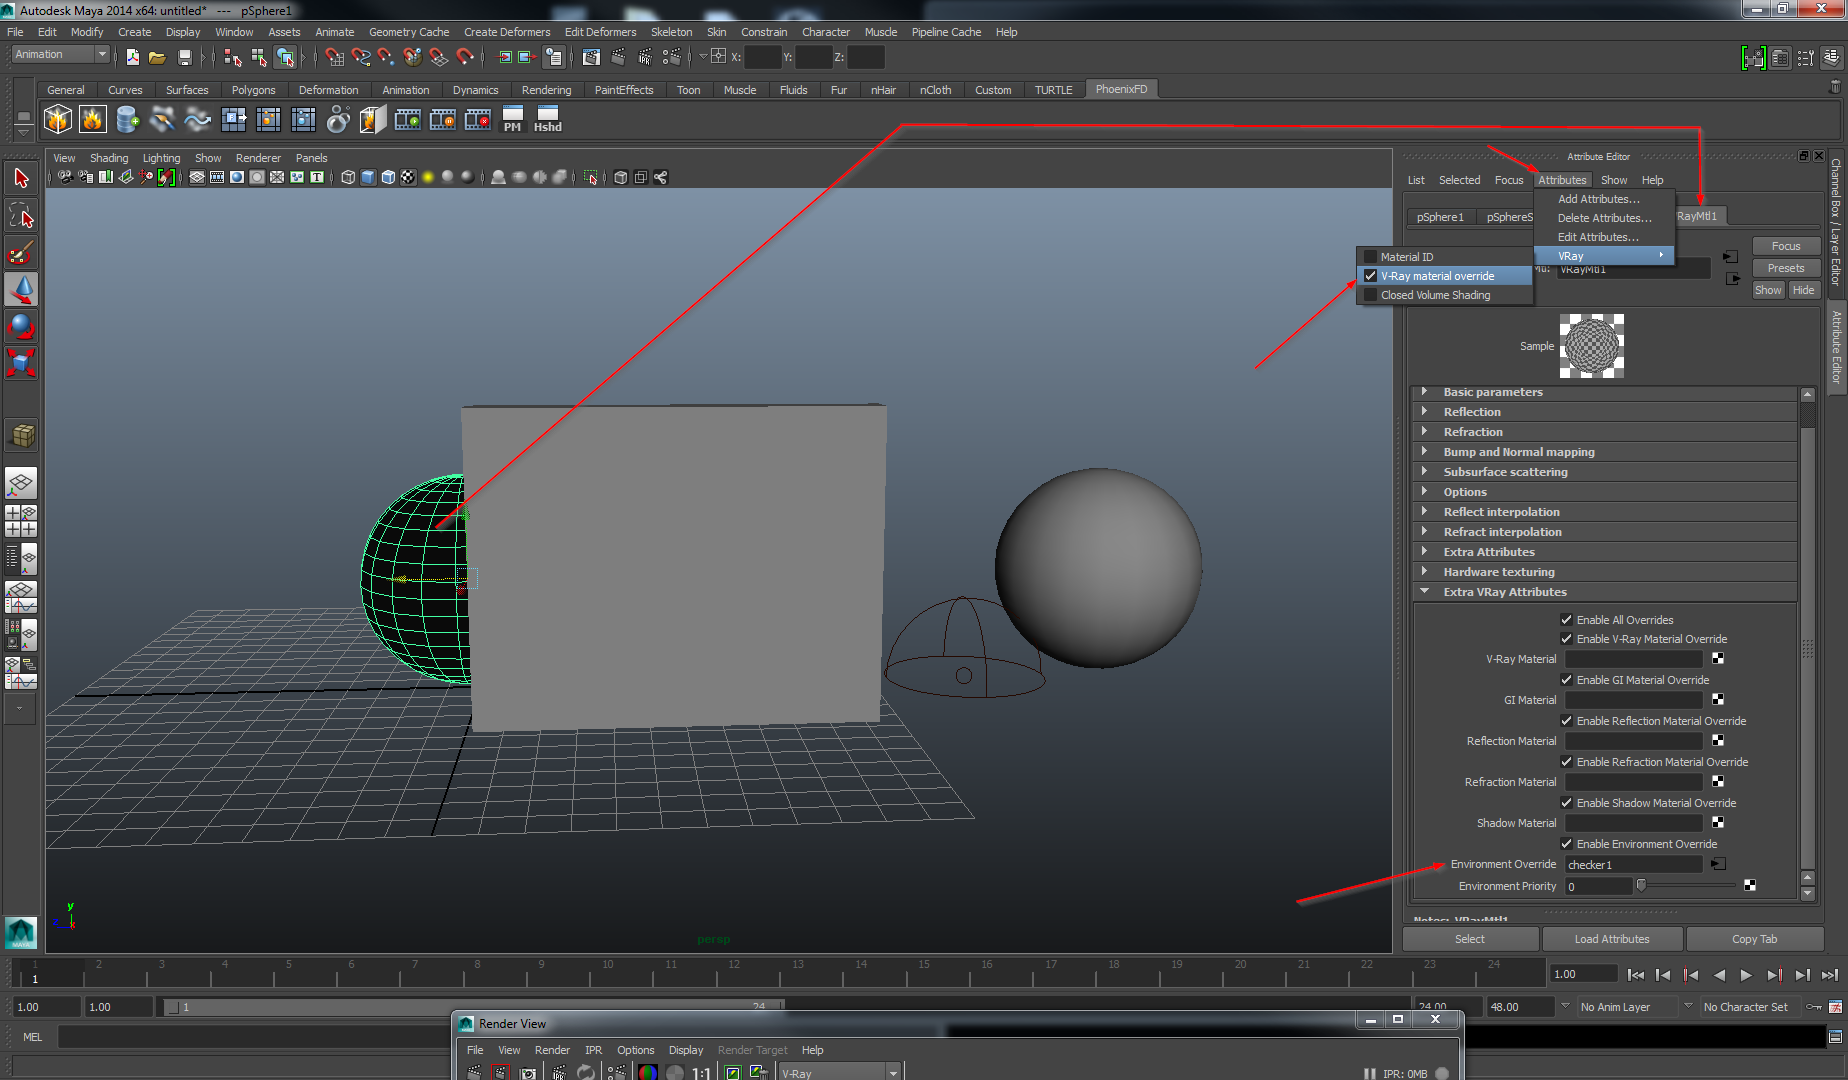Select the pSphere1 attribute tab
The width and height of the screenshot is (1848, 1080).
click(1440, 217)
